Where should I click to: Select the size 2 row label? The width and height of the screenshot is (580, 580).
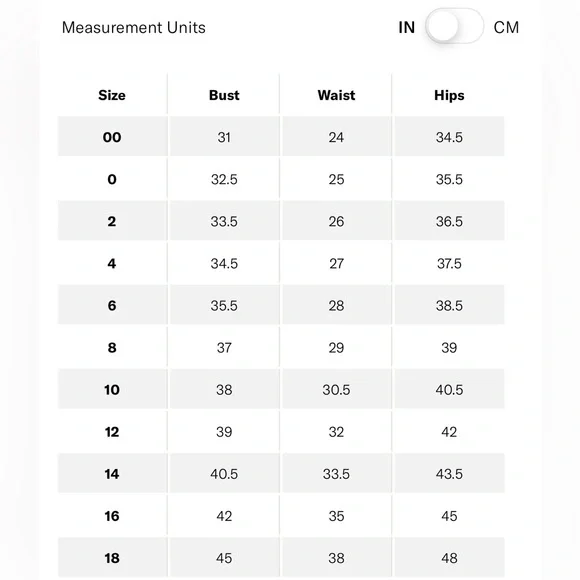112,222
